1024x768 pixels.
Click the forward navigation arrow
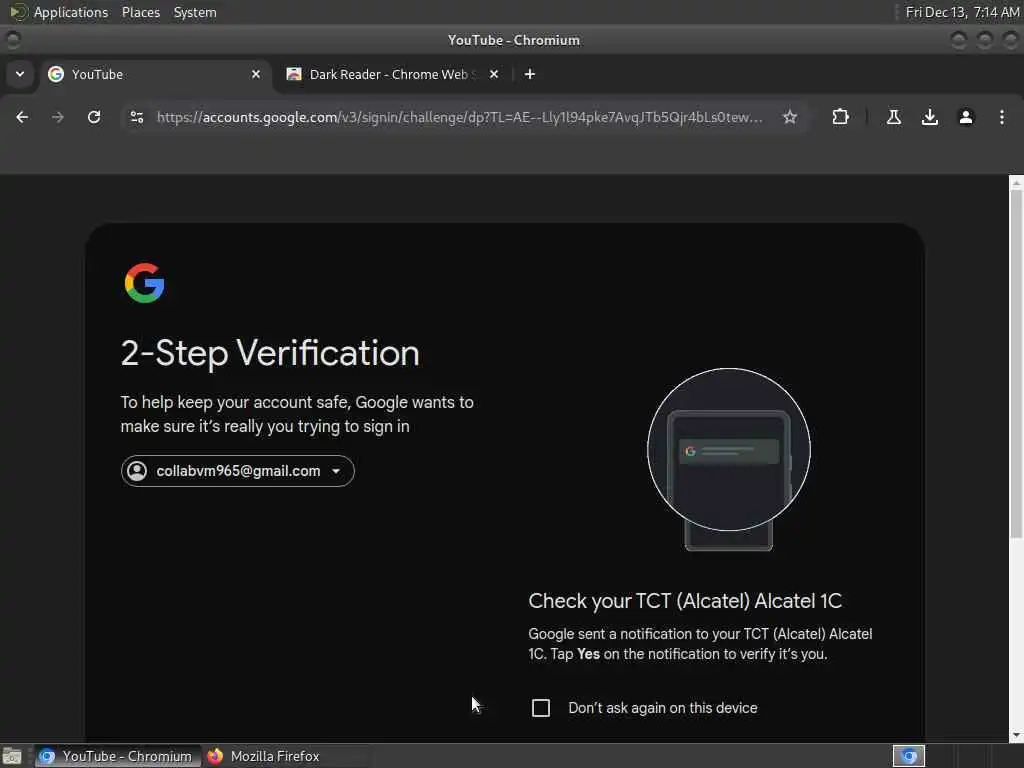[58, 117]
